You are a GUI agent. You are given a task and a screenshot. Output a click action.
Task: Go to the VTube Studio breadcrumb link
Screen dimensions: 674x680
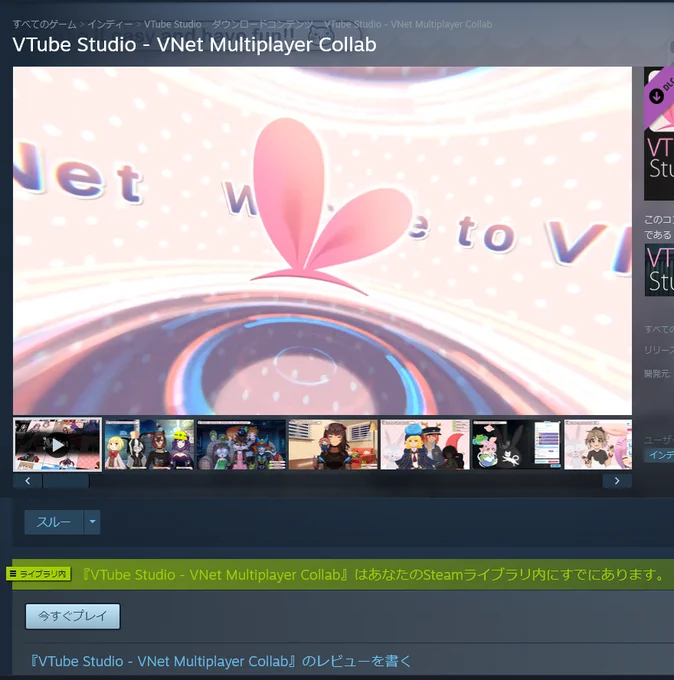tap(173, 24)
